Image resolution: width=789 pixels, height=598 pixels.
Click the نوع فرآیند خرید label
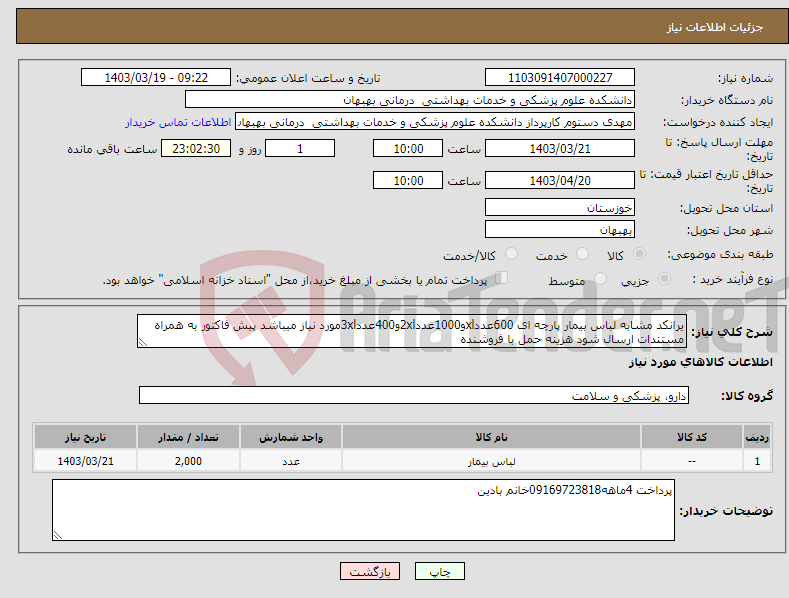tap(733, 279)
